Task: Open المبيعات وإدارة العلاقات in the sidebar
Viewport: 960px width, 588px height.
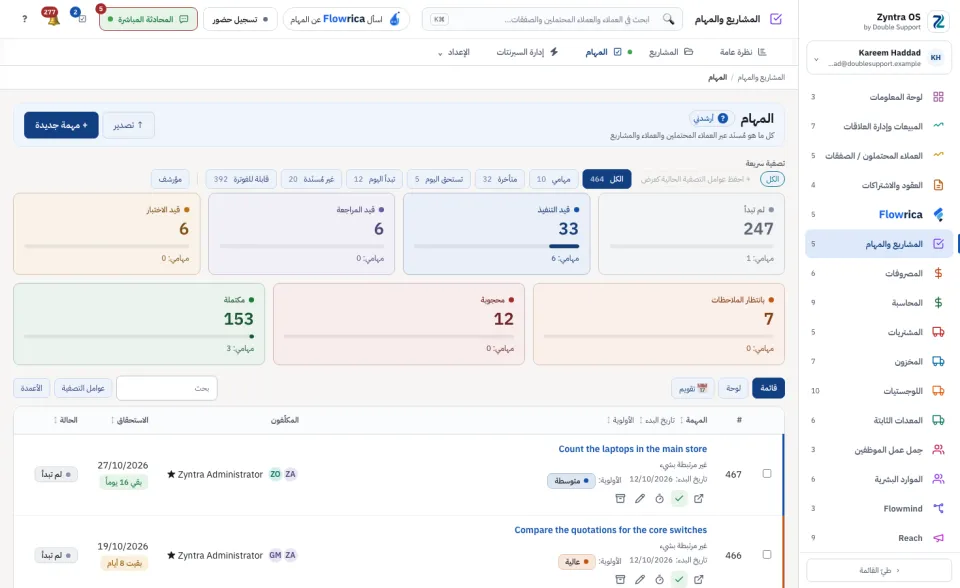Action: pos(879,126)
